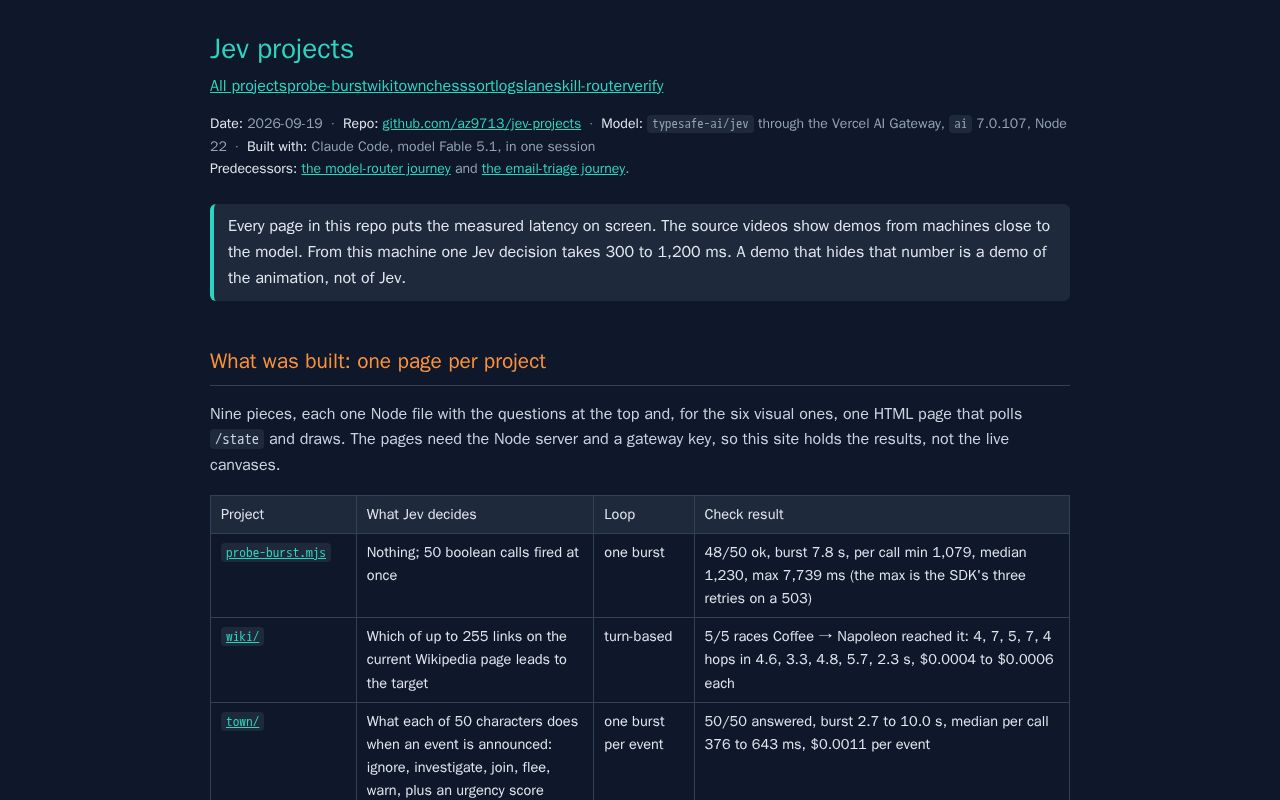The height and width of the screenshot is (800, 1280).
Task: Open the wiki link in the top navigation
Action: (x=381, y=86)
